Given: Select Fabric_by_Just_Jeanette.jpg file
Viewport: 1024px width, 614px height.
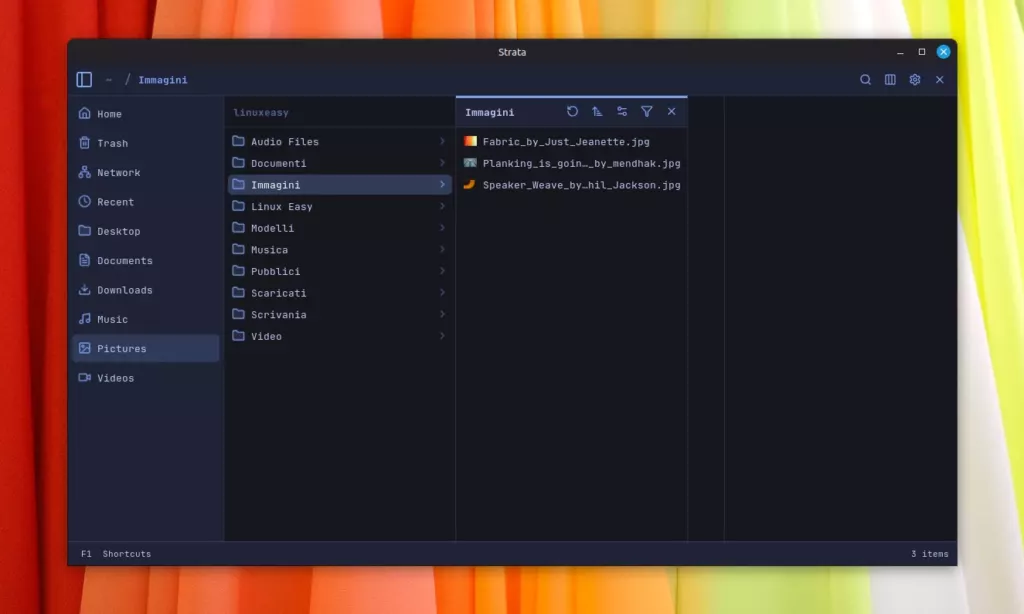Looking at the screenshot, I should point(571,142).
